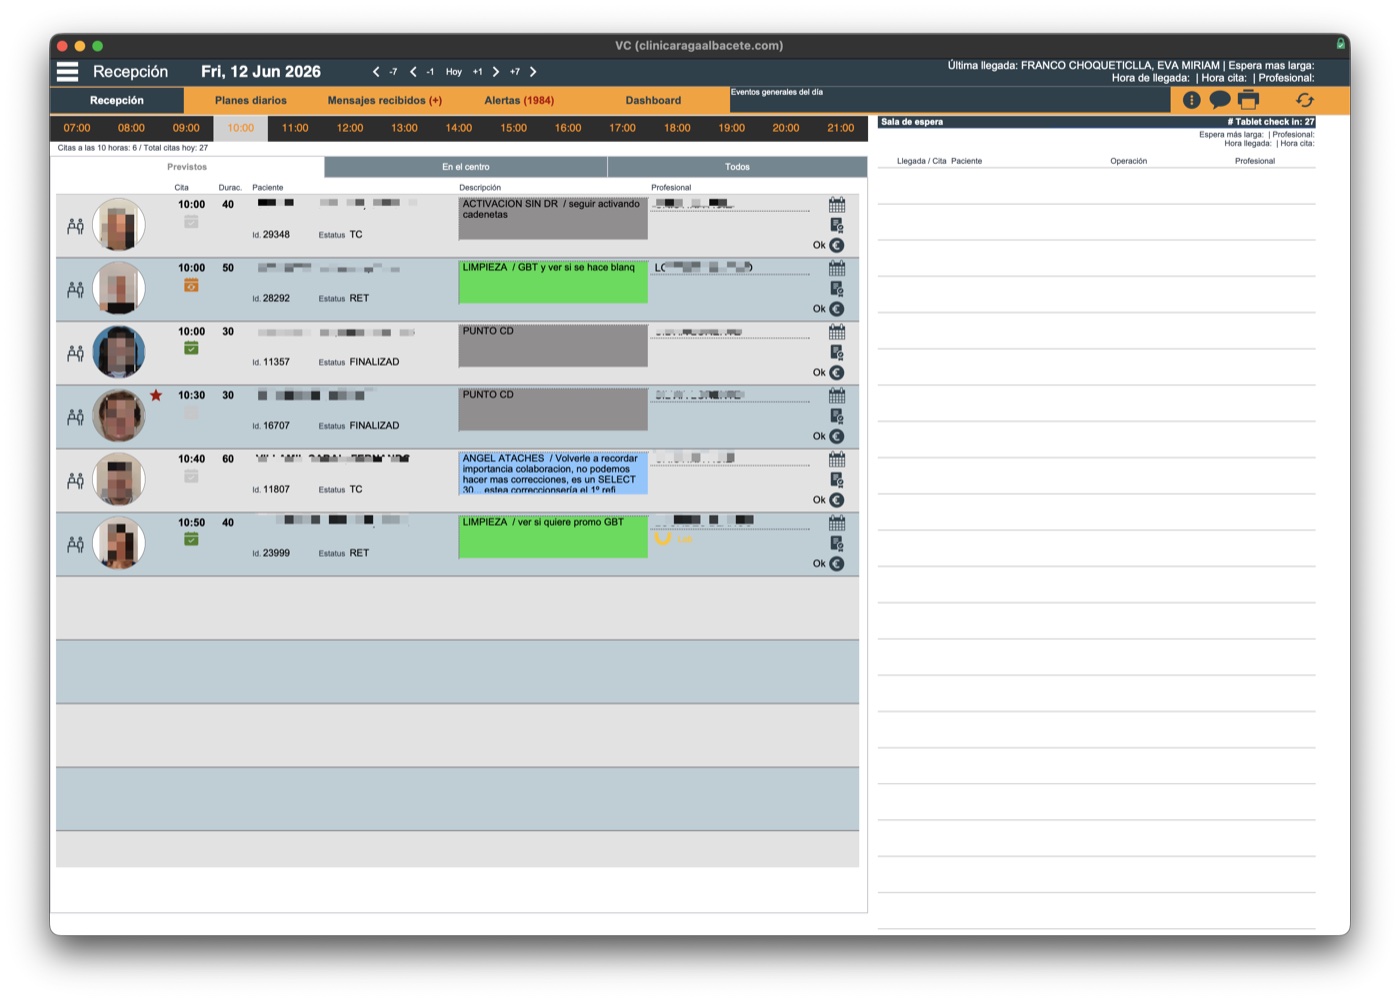Advance seven days with +7 chevron
This screenshot has height=1001, width=1400.
(533, 72)
